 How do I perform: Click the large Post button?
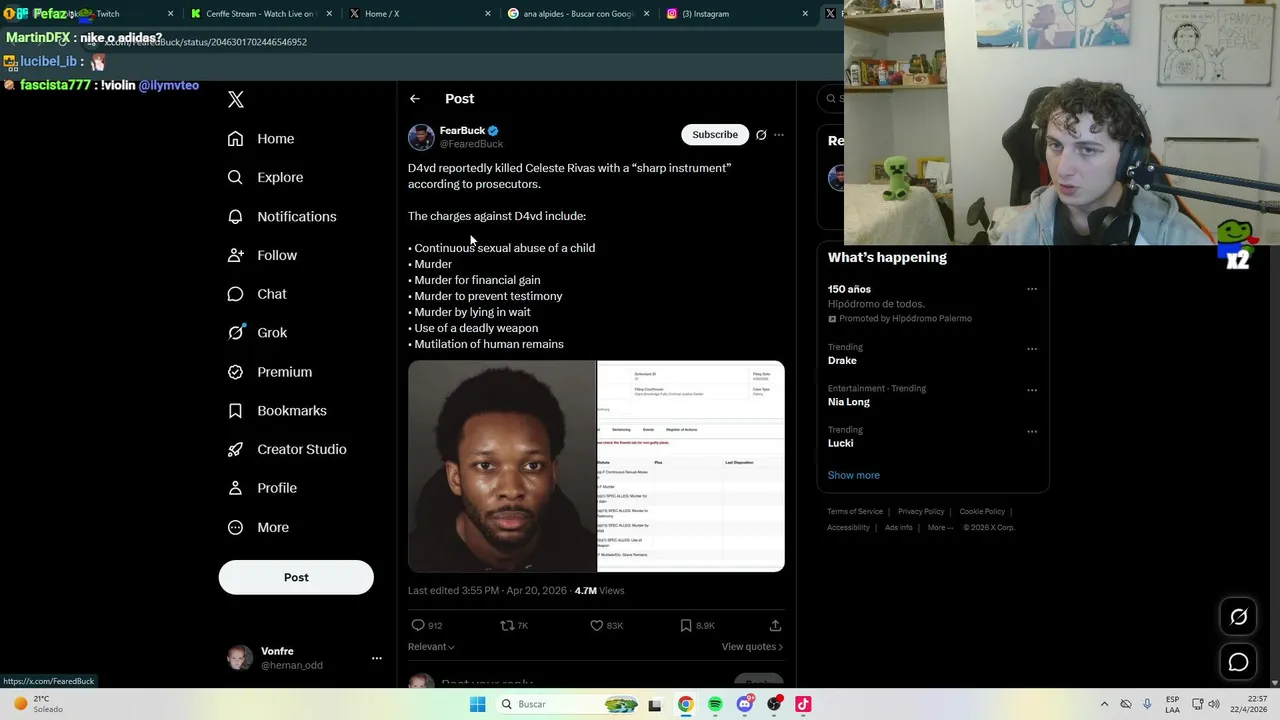(296, 577)
